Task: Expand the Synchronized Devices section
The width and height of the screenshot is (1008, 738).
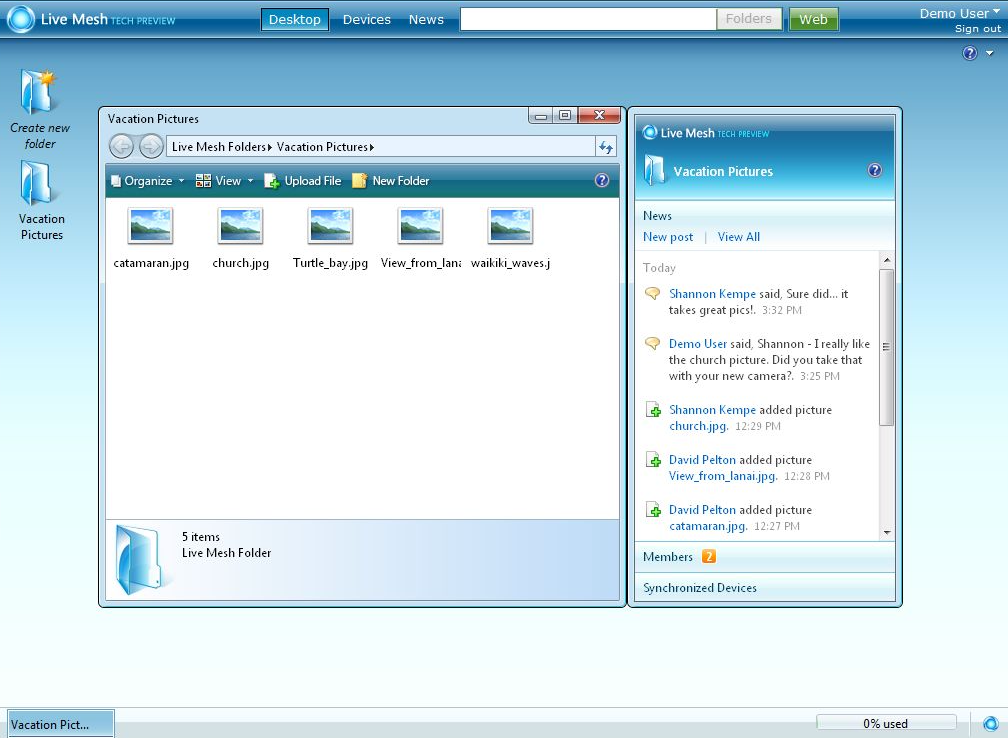Action: pos(765,588)
